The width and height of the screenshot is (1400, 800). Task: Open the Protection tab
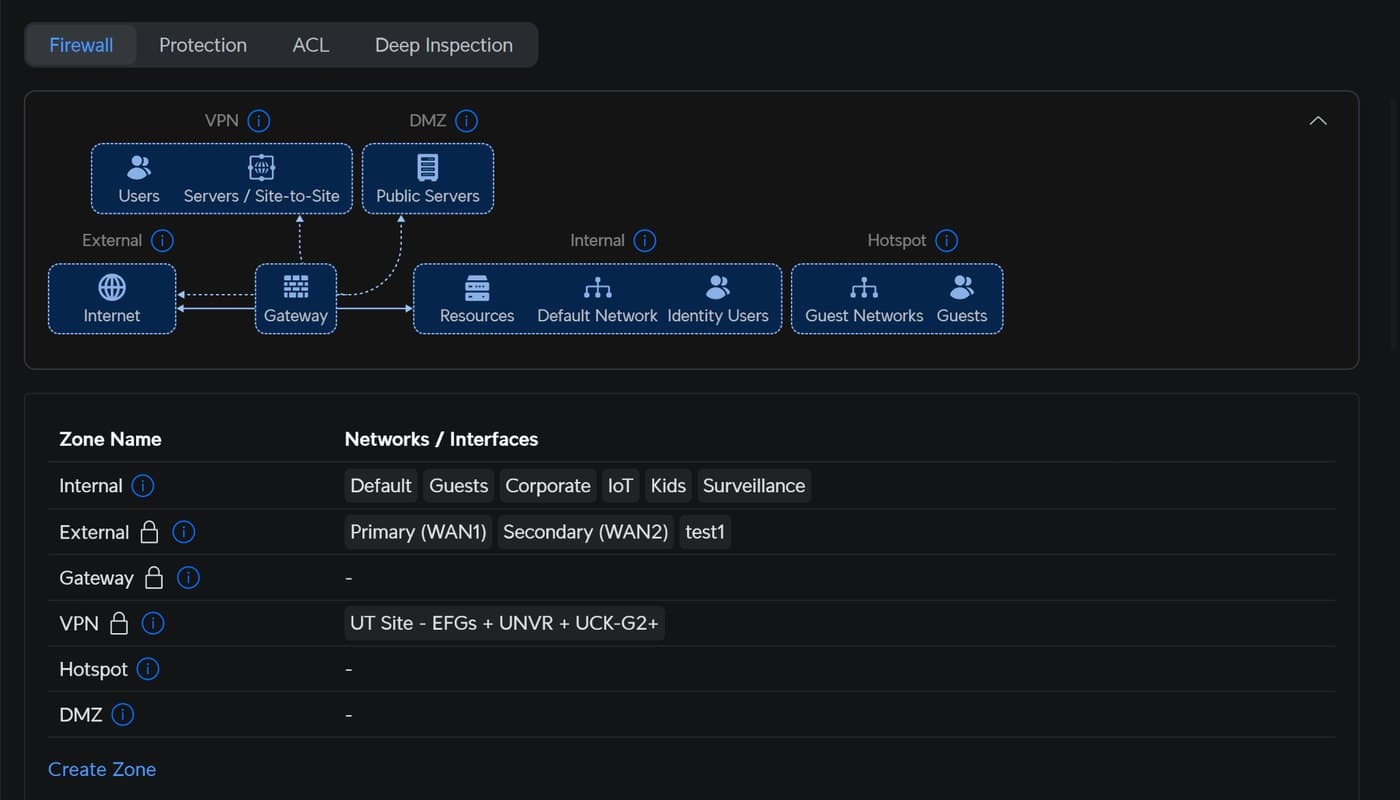[203, 45]
